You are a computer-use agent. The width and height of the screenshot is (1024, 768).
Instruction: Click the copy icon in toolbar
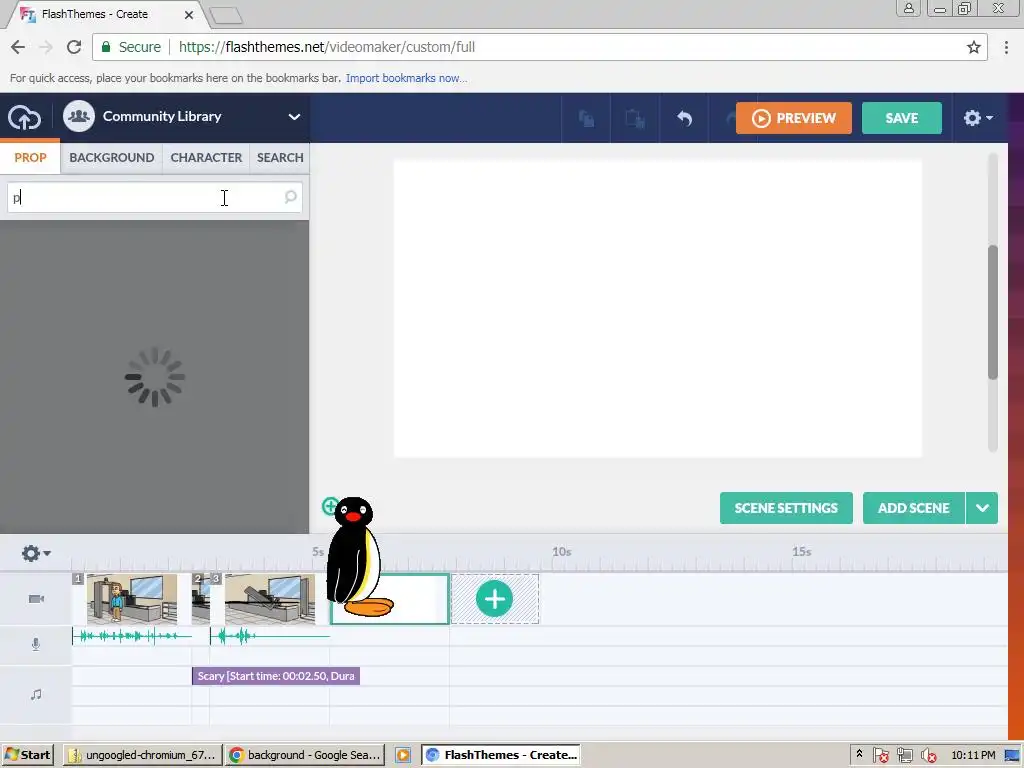point(586,118)
